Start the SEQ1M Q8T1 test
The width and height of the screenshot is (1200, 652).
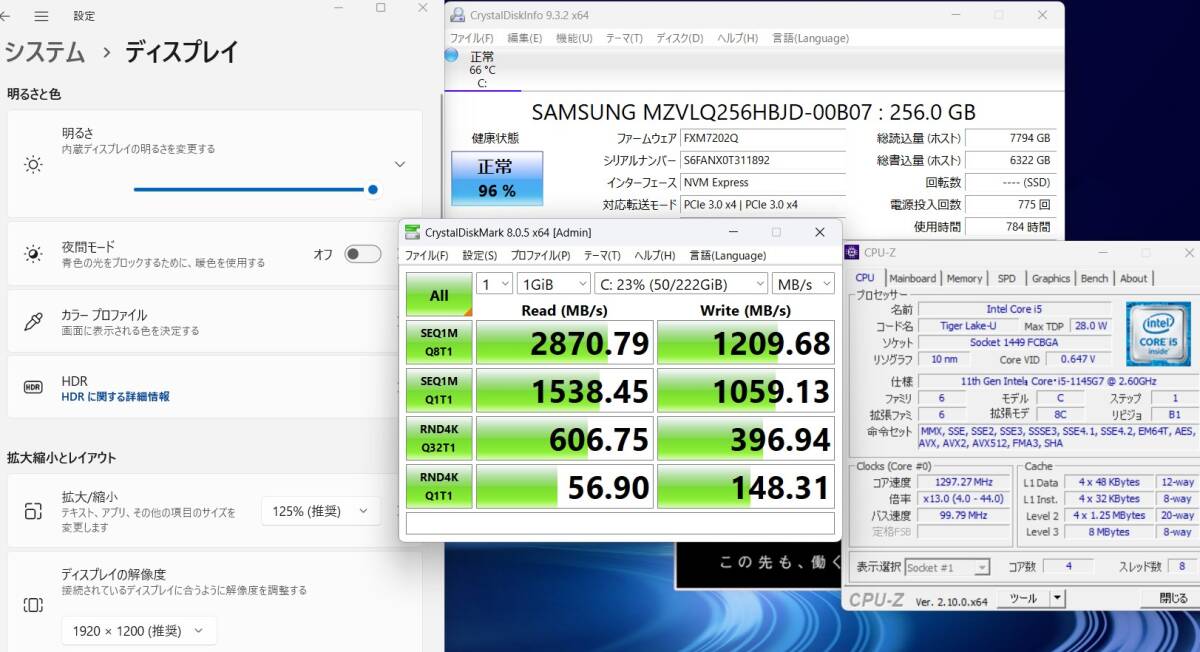(439, 342)
